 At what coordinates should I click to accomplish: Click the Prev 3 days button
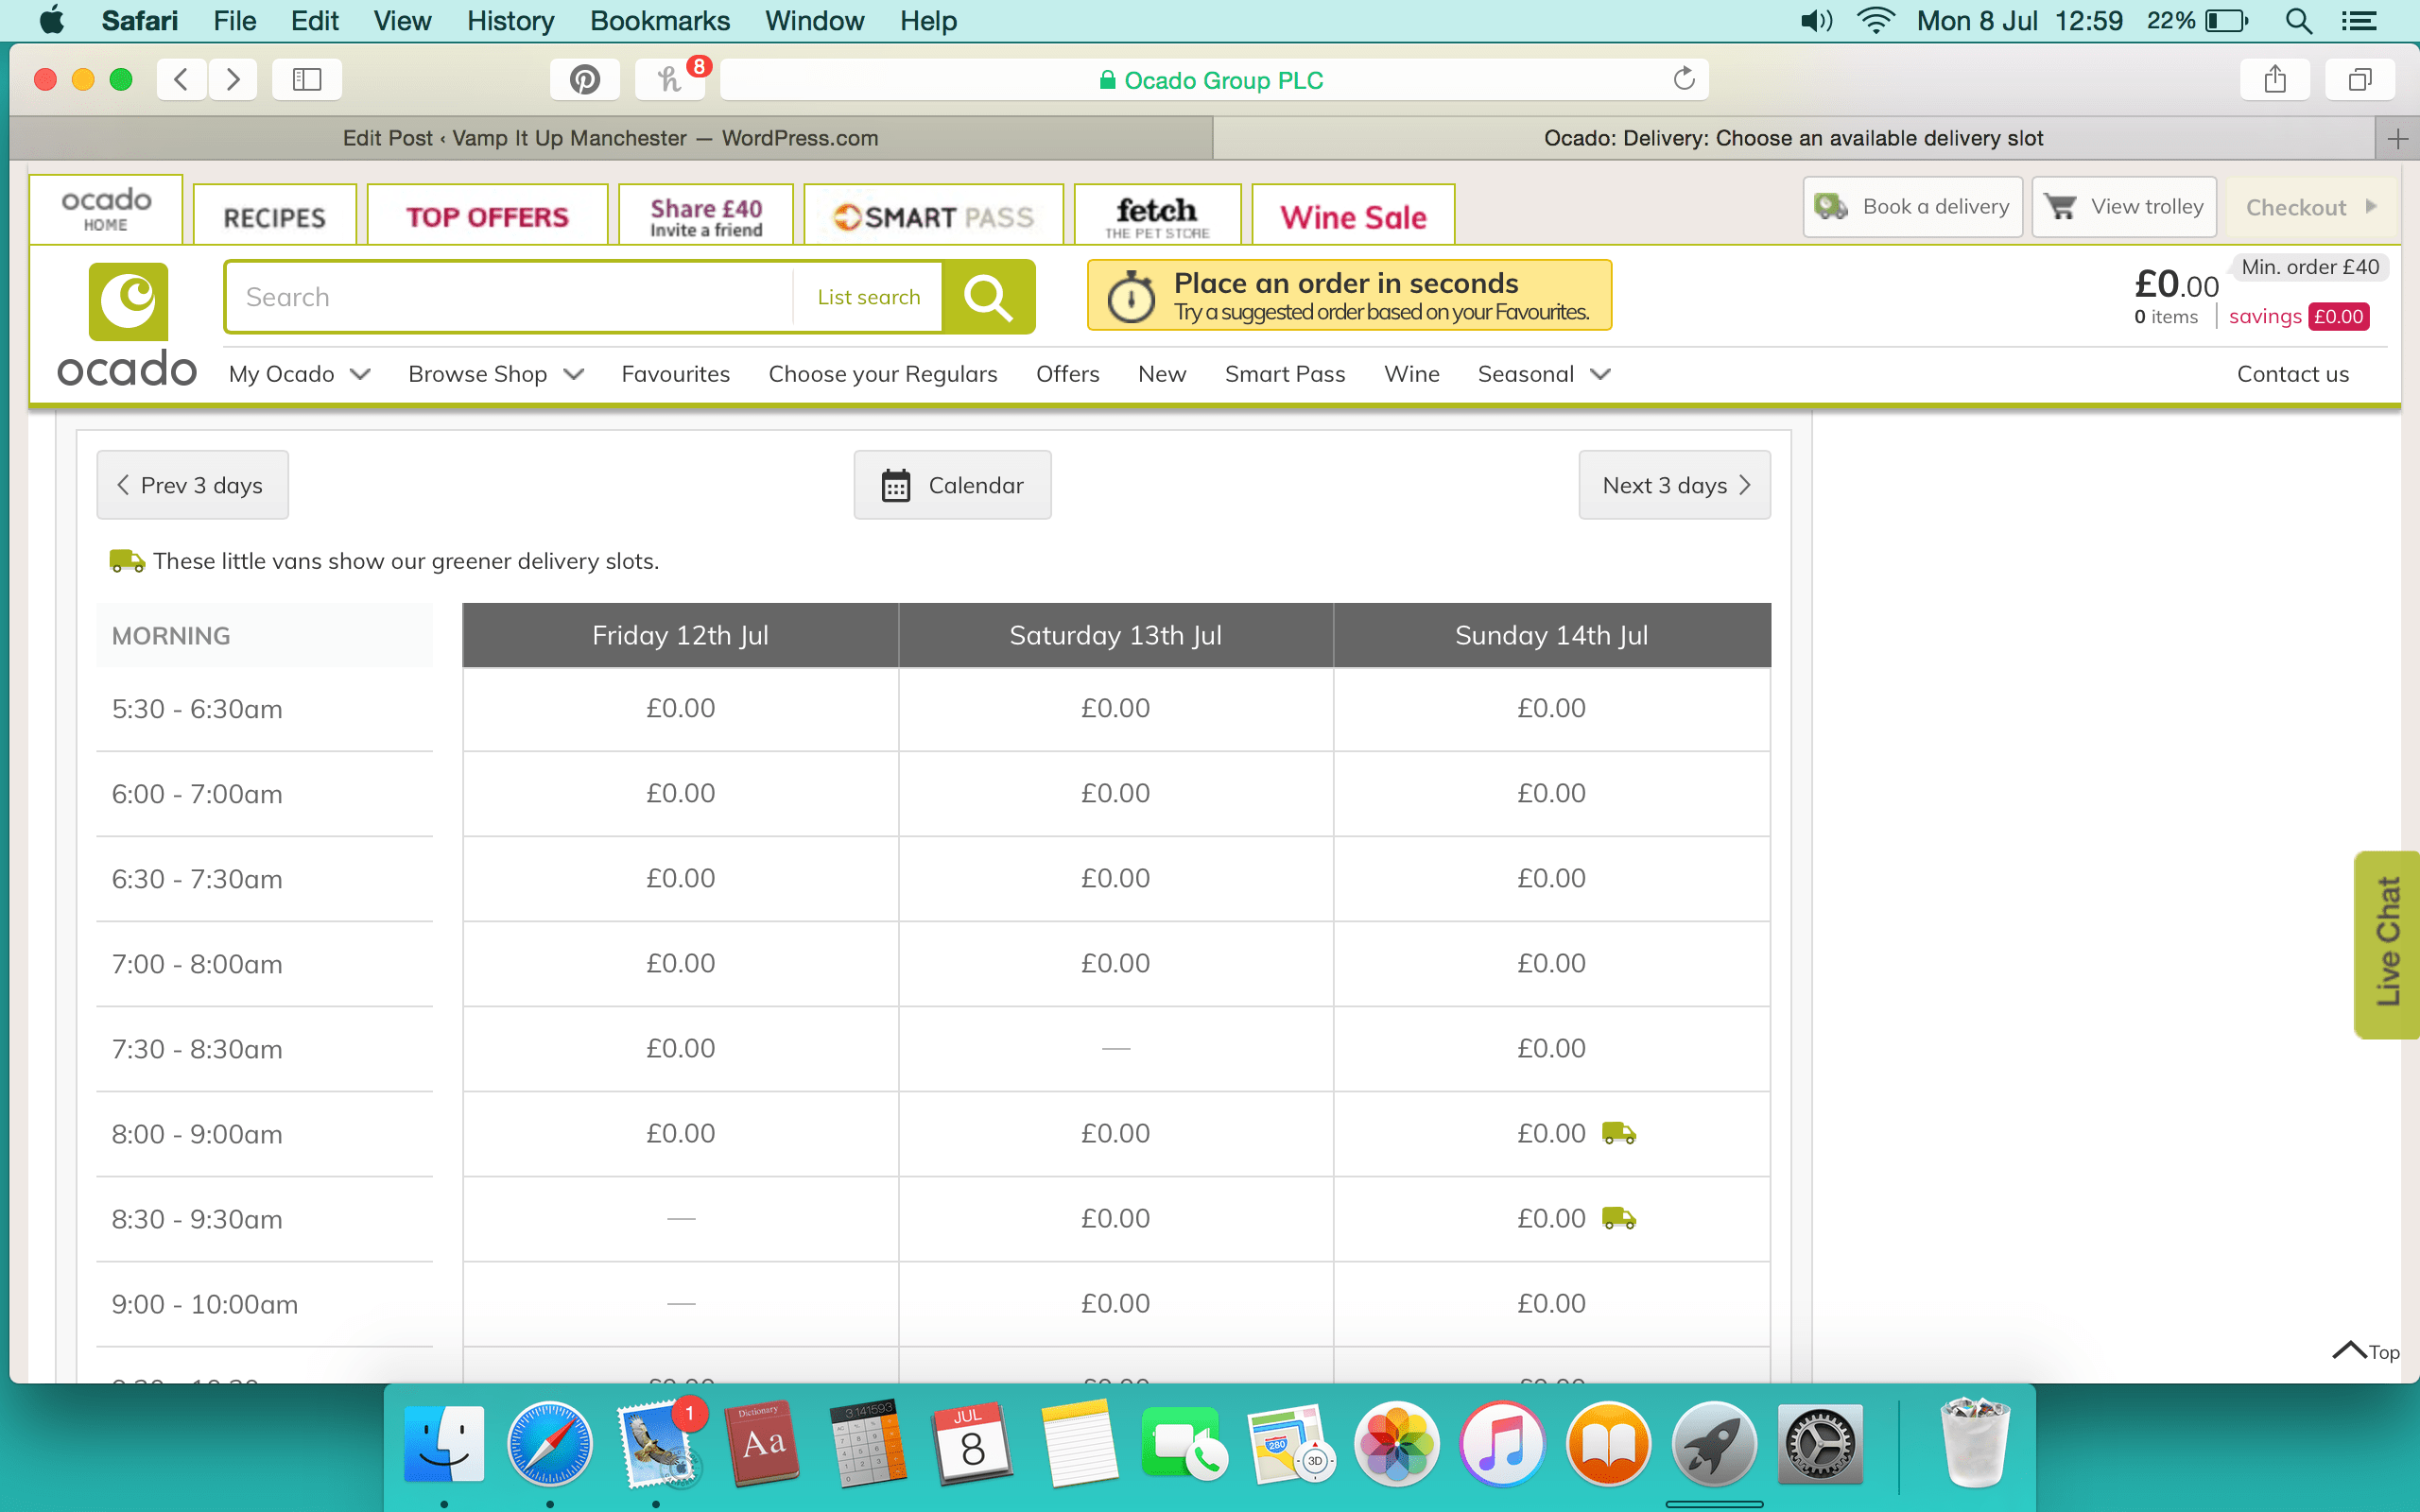192,485
